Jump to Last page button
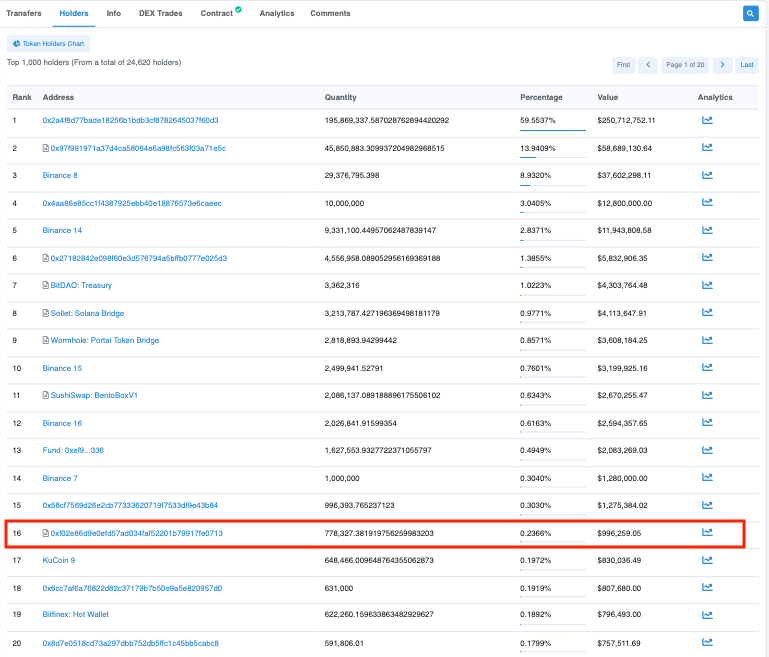 pyautogui.click(x=747, y=65)
